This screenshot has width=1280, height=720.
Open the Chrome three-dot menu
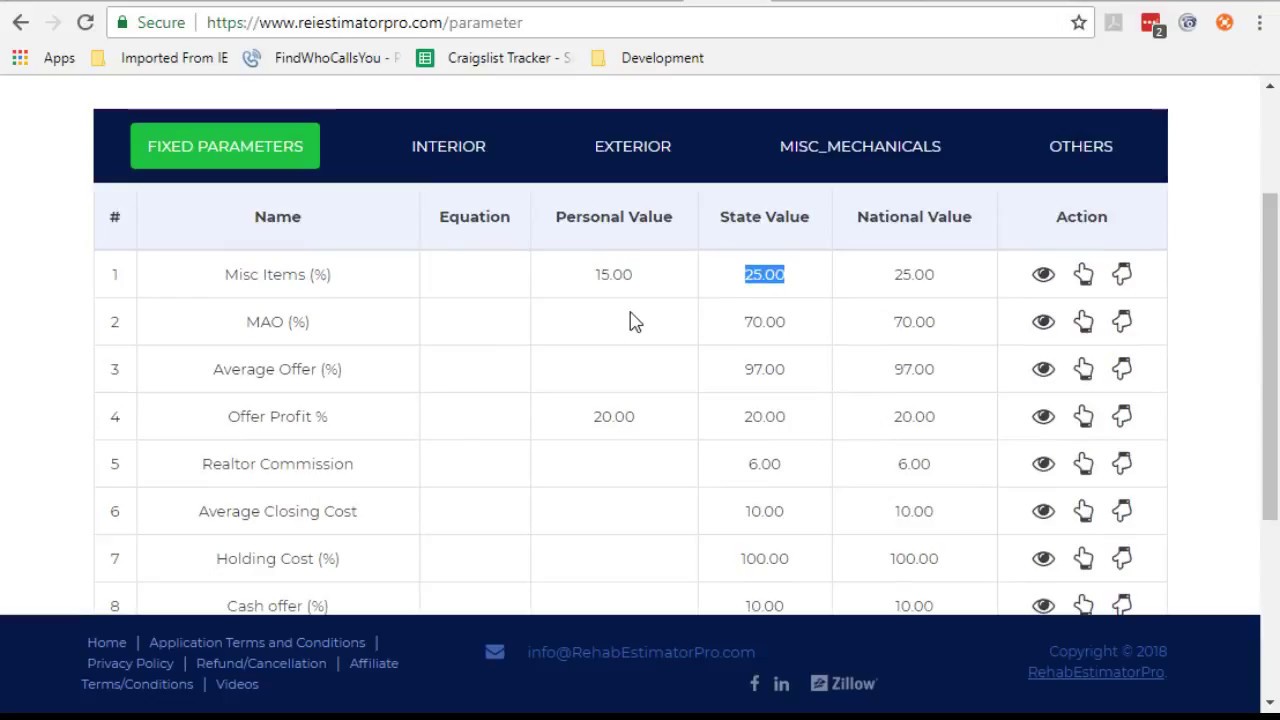[x=1259, y=22]
